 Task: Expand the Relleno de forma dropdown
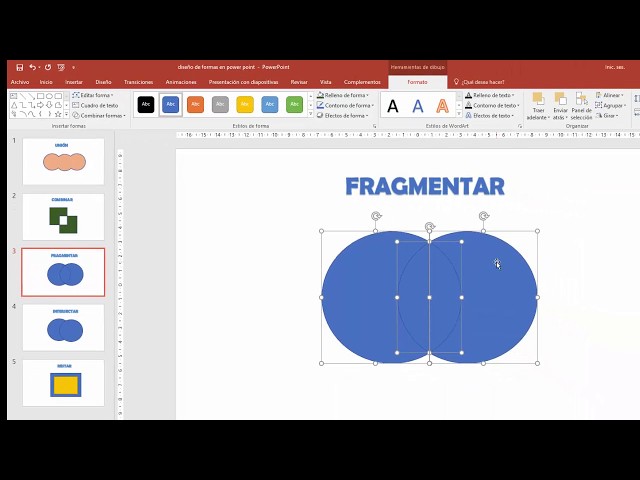(345, 95)
